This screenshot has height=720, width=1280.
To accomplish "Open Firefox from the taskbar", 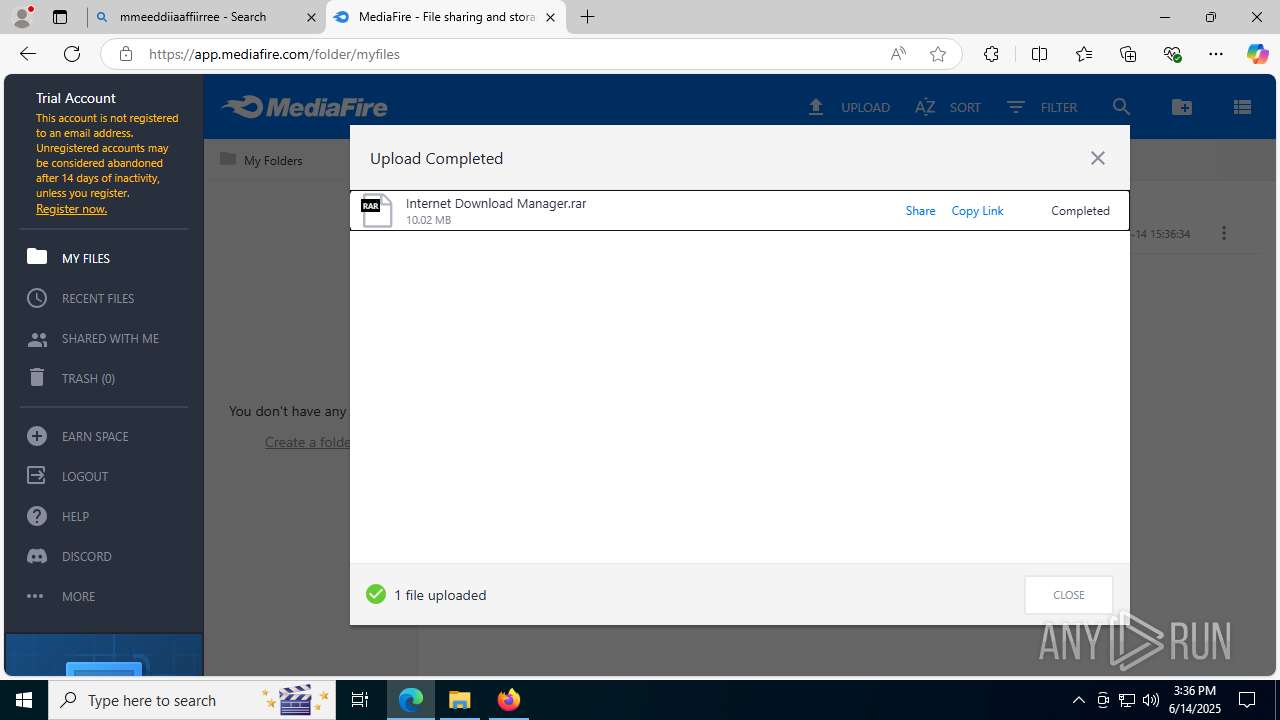I will click(x=508, y=700).
